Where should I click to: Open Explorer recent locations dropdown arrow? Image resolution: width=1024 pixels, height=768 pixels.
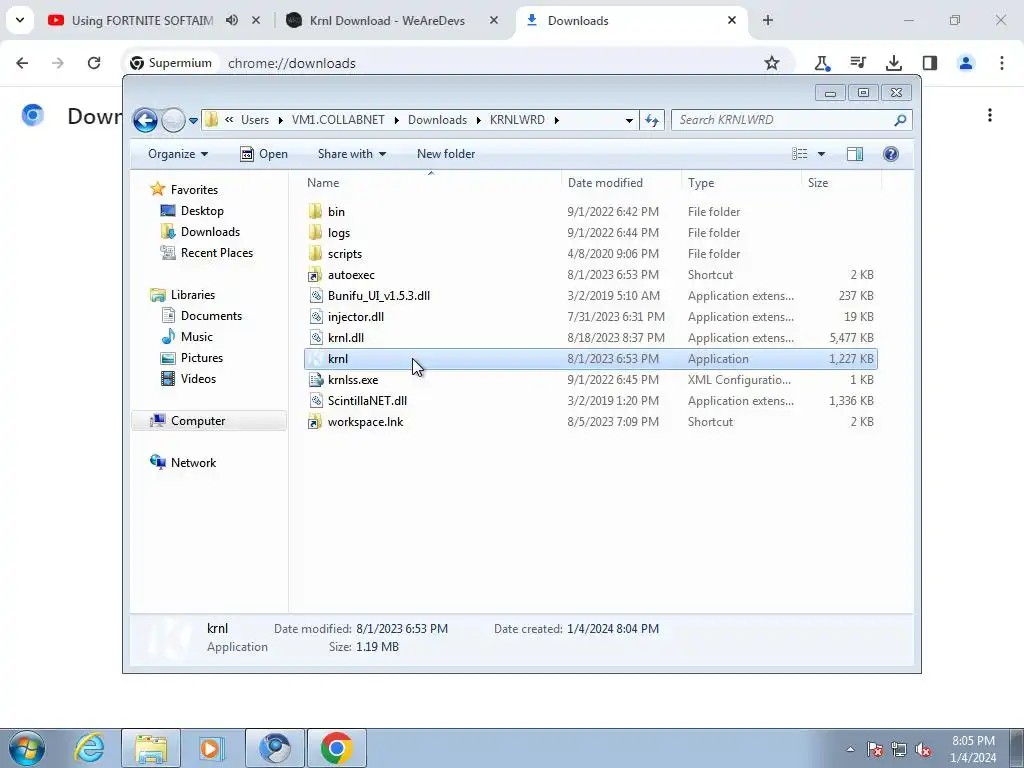[x=193, y=120]
